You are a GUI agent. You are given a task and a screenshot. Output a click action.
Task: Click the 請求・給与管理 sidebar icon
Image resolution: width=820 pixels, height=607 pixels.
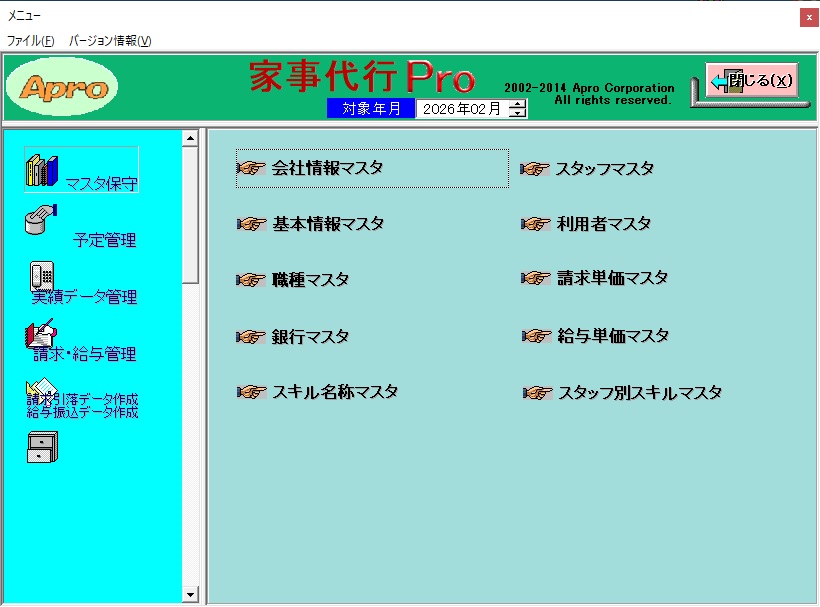[42, 334]
